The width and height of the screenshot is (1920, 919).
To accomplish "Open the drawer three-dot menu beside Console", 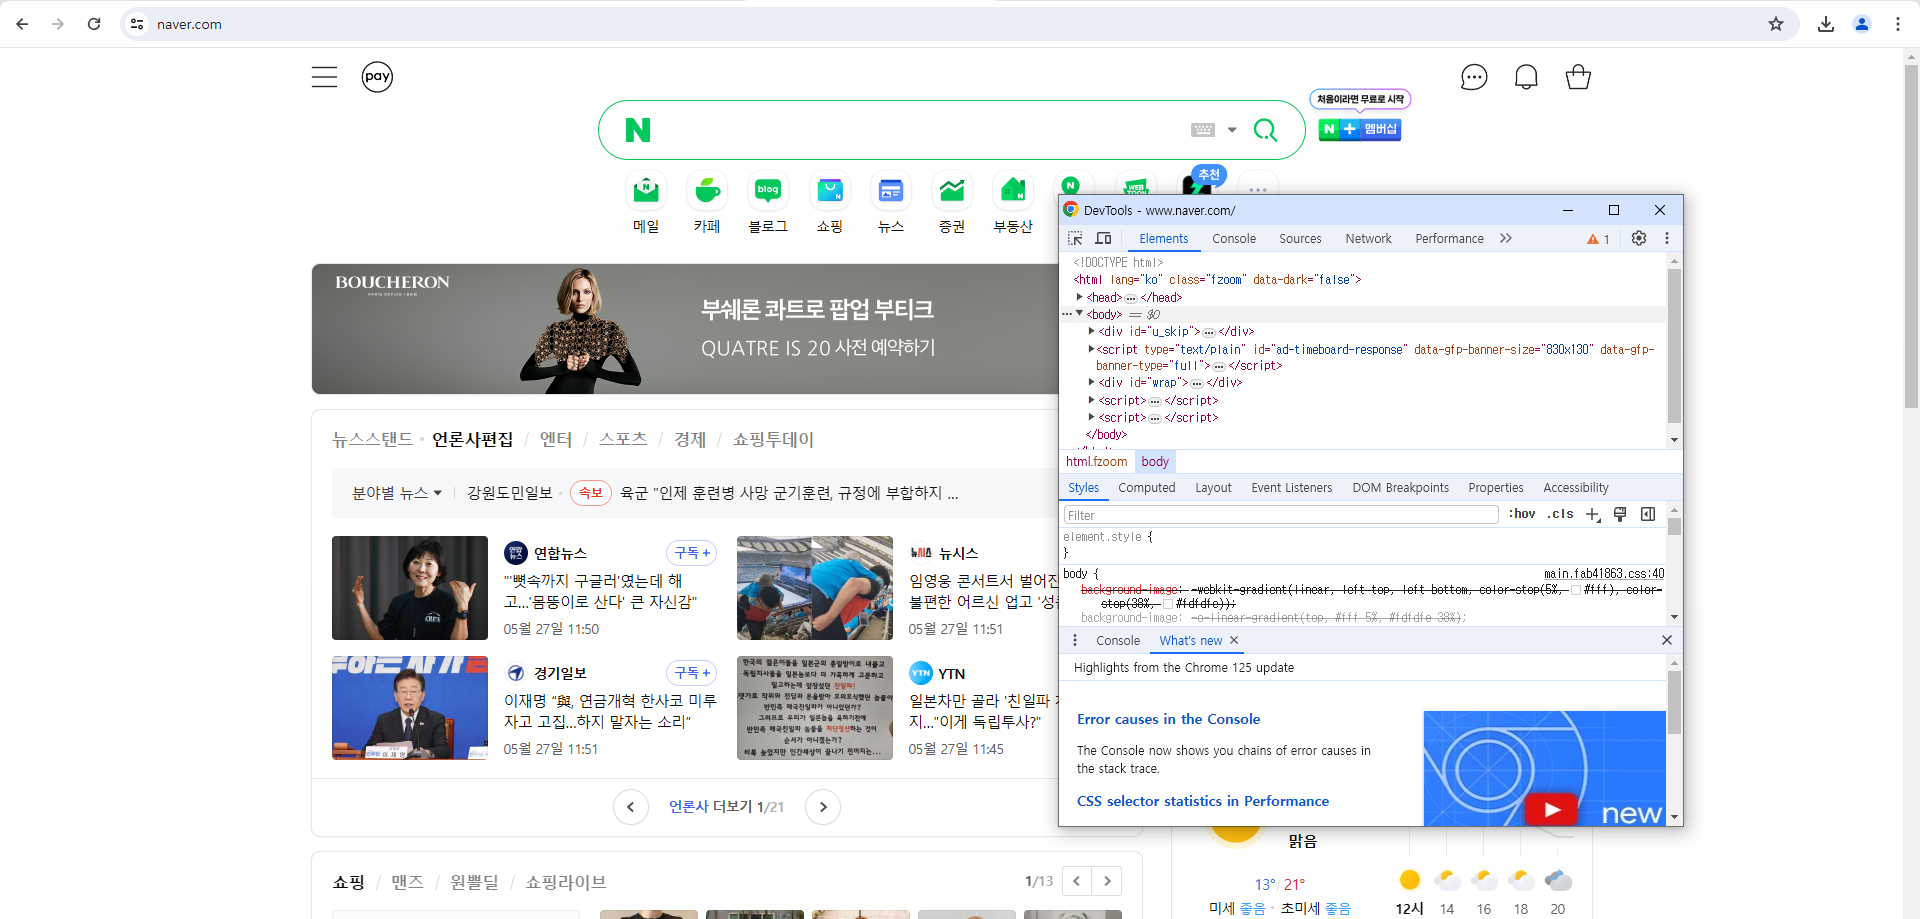I will click(1075, 640).
